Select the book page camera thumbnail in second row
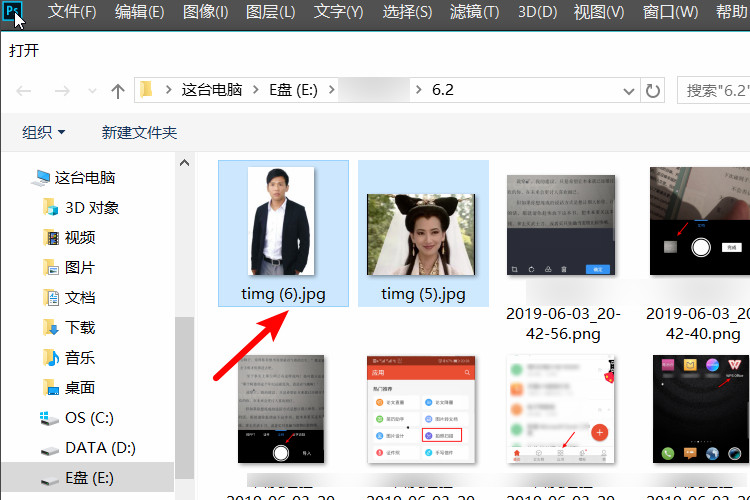Image resolution: width=750 pixels, height=500 pixels. click(281, 409)
